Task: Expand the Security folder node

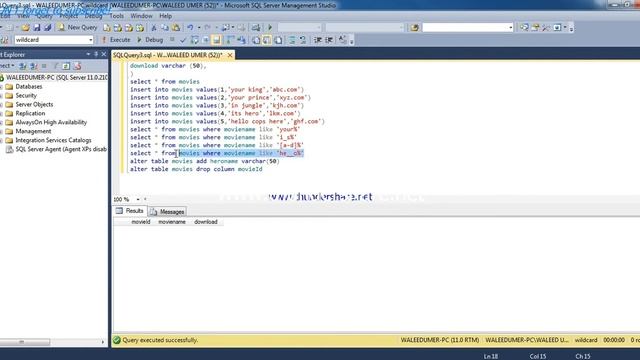Action: [x=1, y=96]
